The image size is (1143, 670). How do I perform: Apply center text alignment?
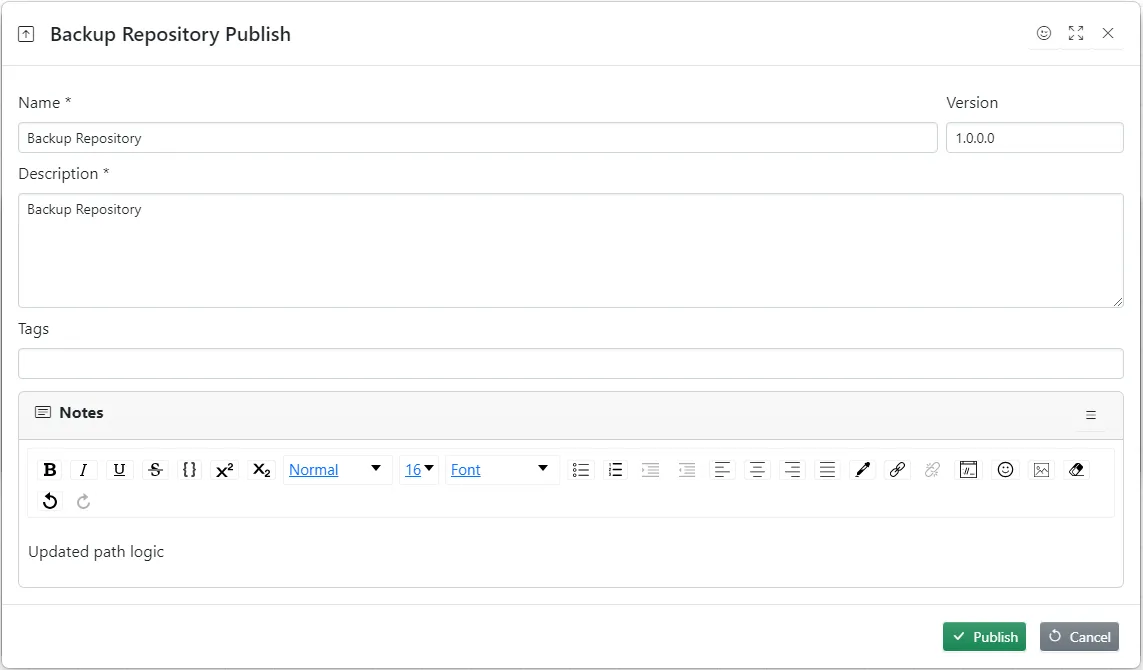tap(757, 469)
